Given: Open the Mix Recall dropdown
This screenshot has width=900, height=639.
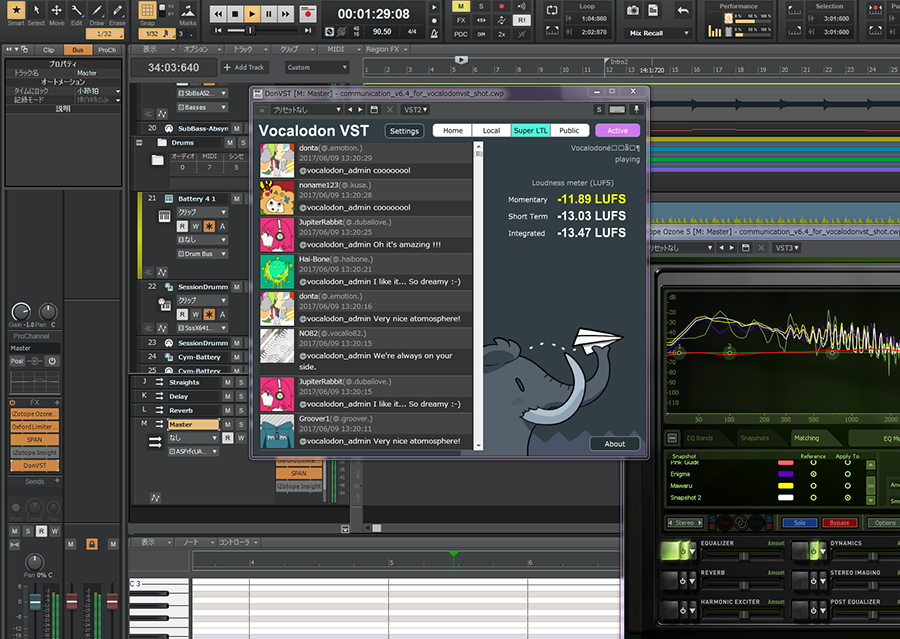Looking at the screenshot, I should (657, 33).
